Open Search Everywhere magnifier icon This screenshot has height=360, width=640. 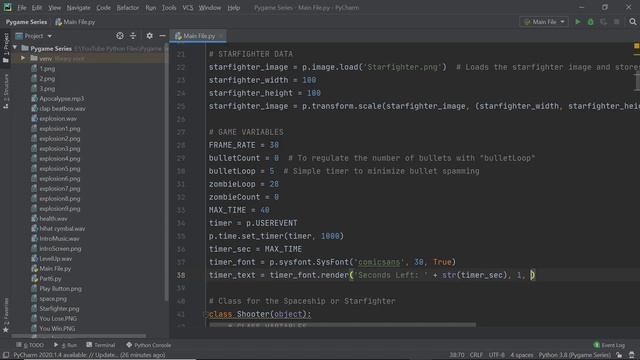point(633,22)
